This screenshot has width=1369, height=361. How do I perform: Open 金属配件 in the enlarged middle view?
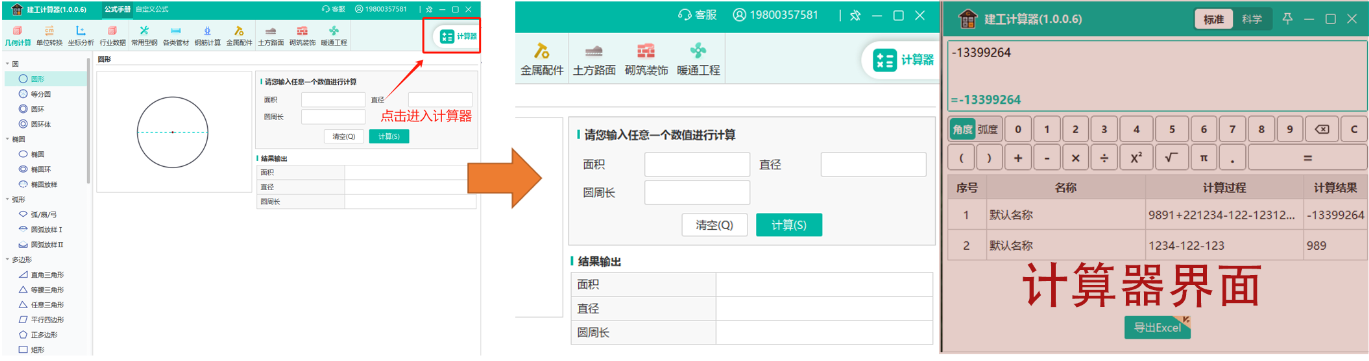(542, 60)
